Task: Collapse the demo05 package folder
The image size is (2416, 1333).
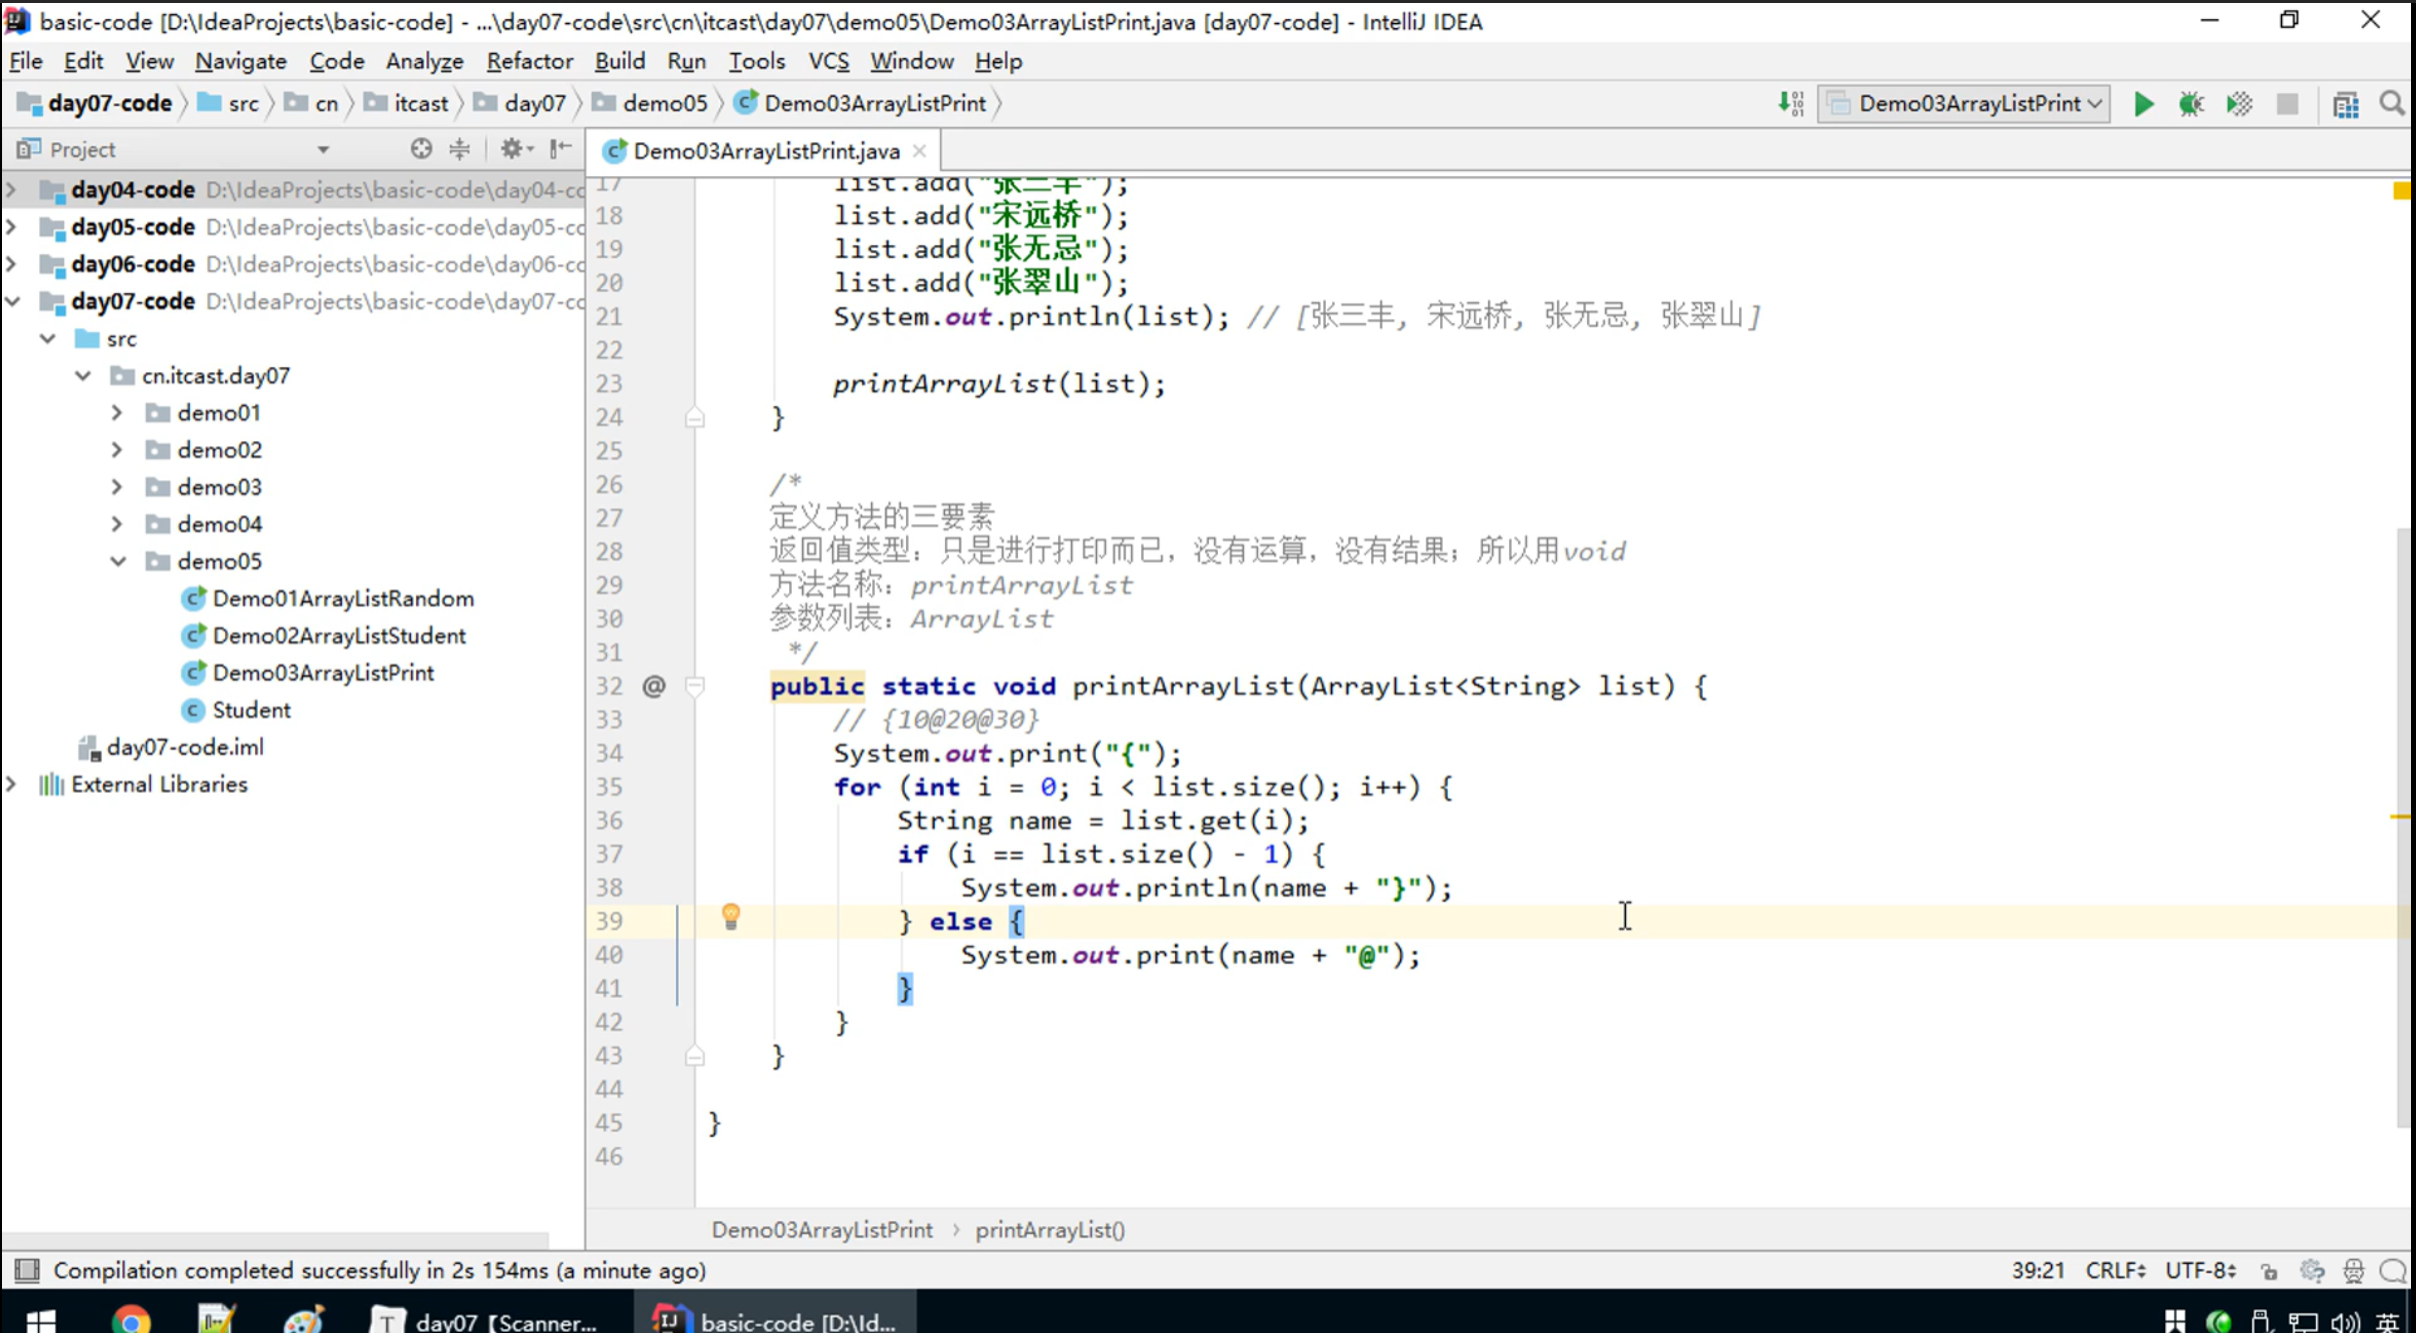Action: click(117, 561)
